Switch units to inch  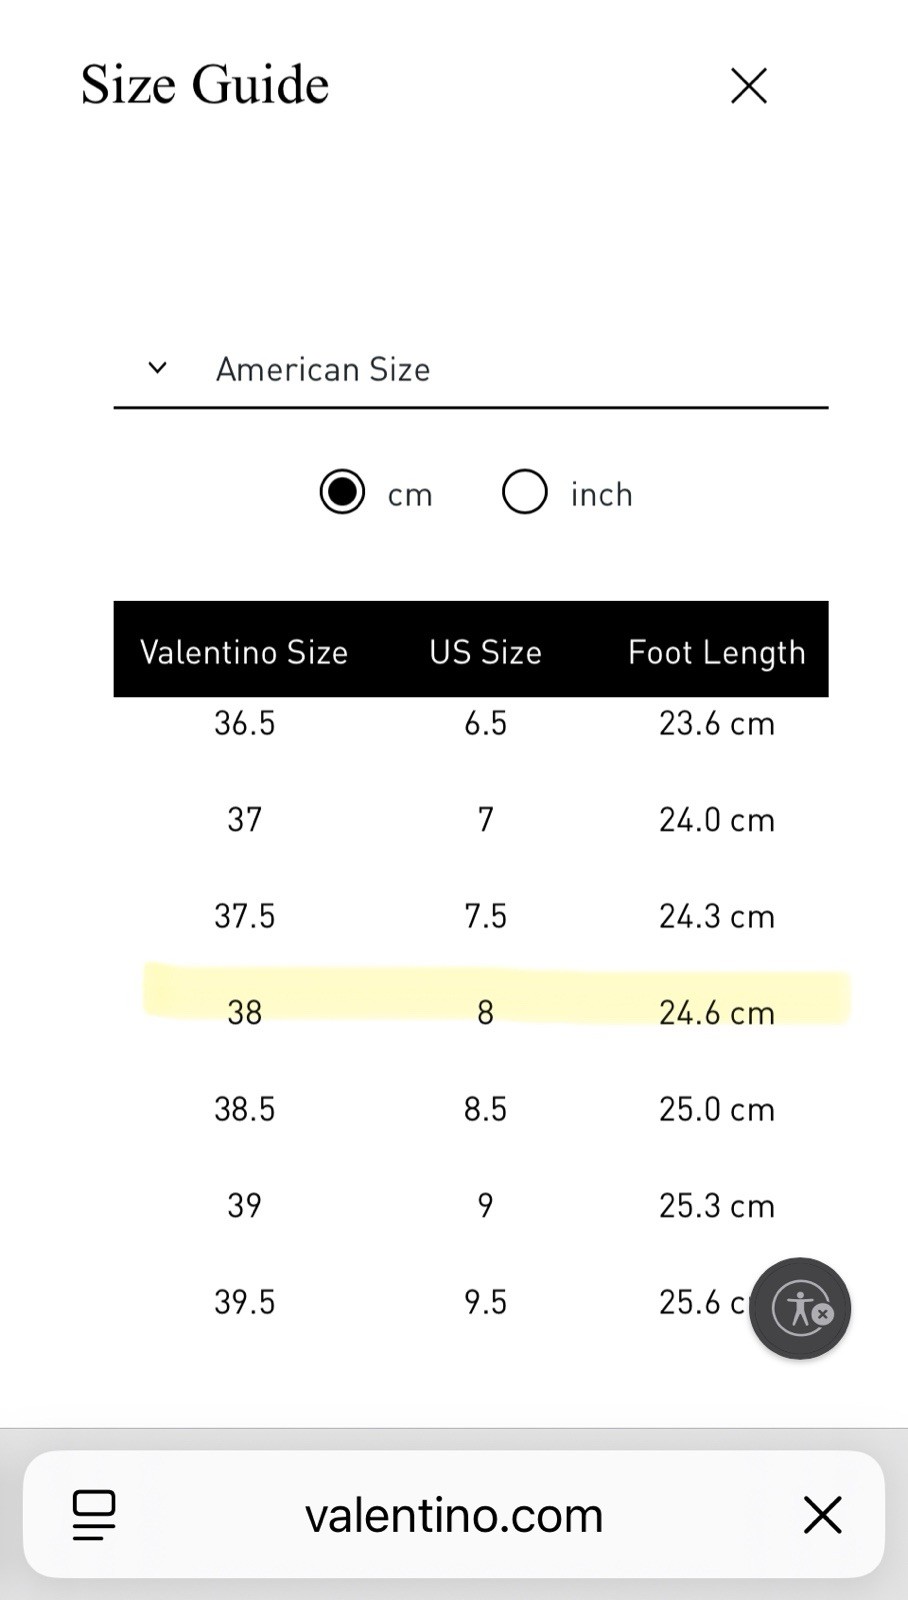point(525,492)
